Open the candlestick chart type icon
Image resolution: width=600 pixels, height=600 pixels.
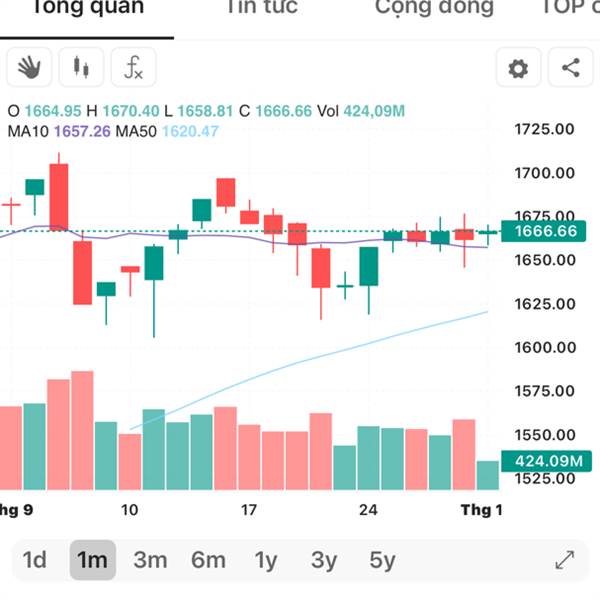tap(81, 68)
